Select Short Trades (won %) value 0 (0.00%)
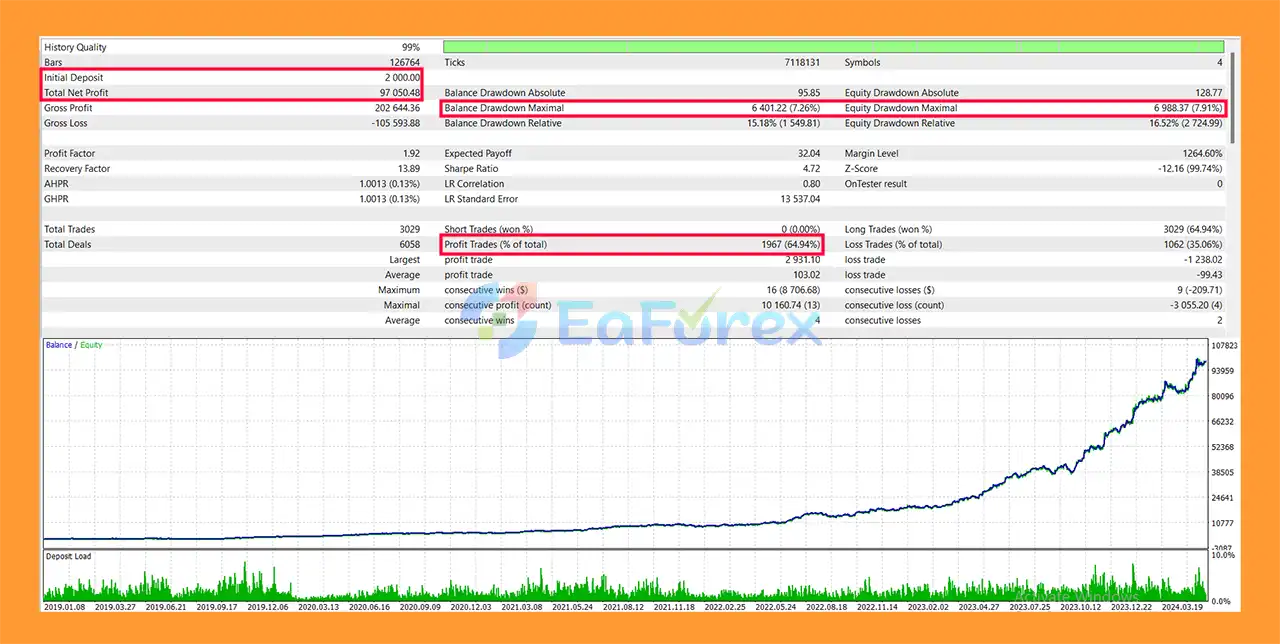The image size is (1280, 644). pyautogui.click(x=799, y=229)
